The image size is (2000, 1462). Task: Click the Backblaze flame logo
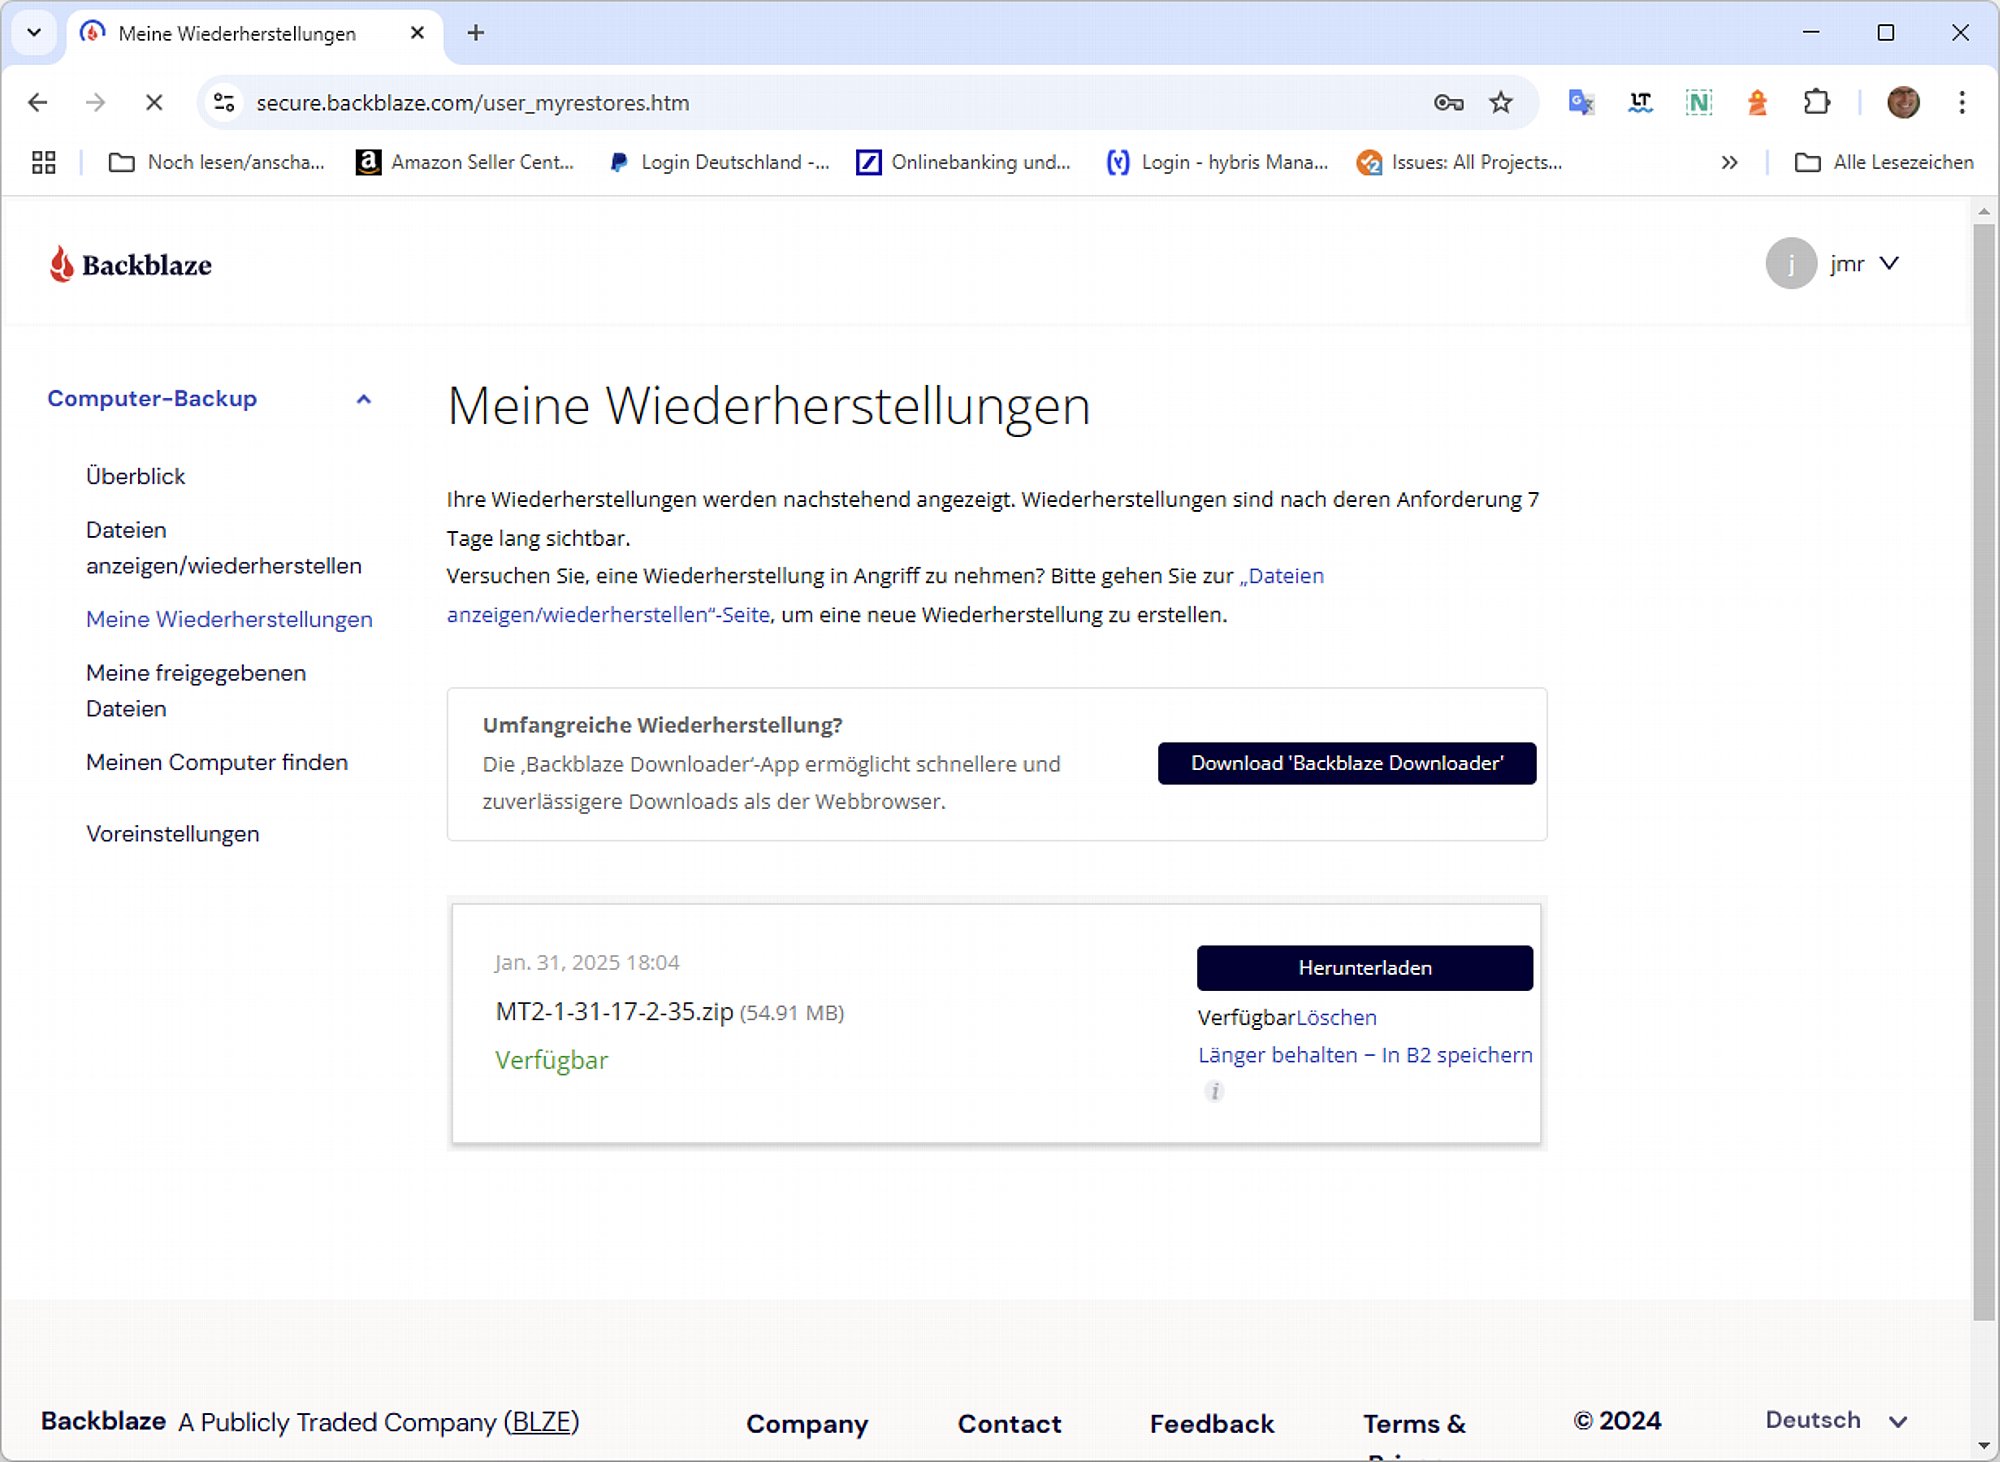(x=62, y=264)
